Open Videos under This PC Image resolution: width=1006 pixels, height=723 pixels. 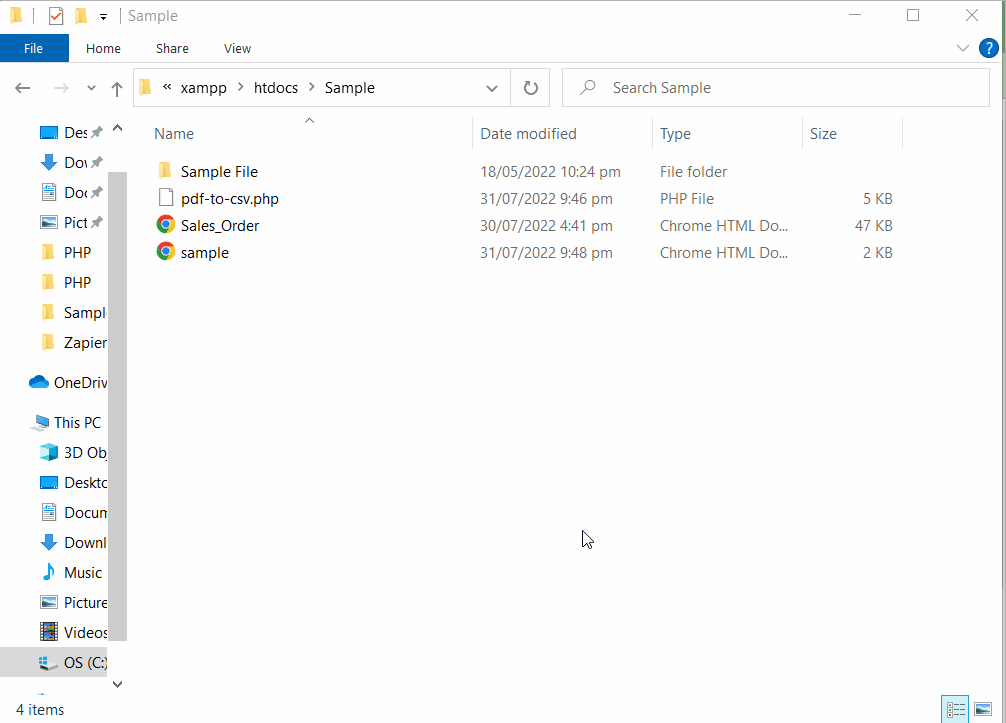pyautogui.click(x=73, y=633)
